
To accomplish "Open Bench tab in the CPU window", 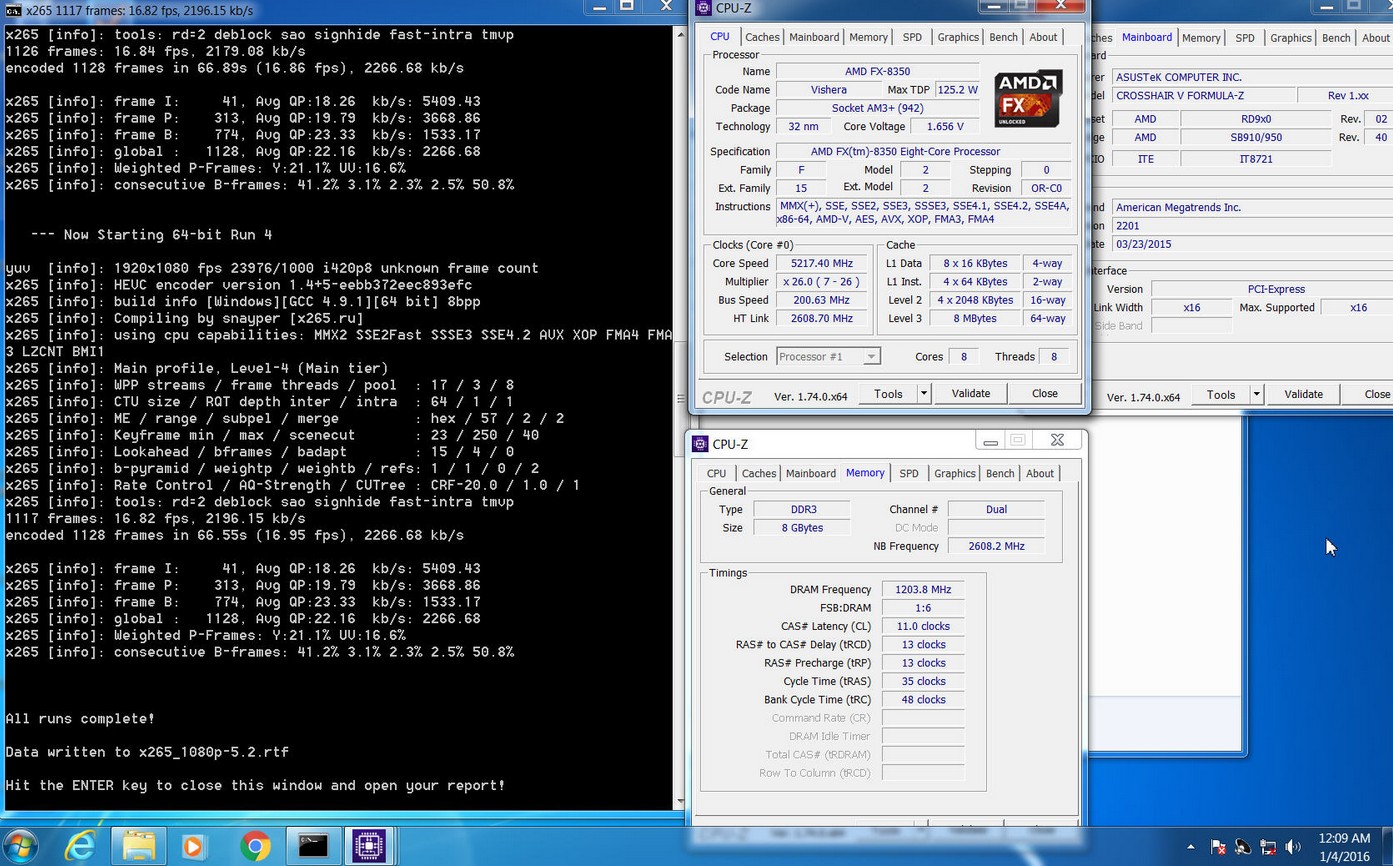I will (x=1003, y=37).
